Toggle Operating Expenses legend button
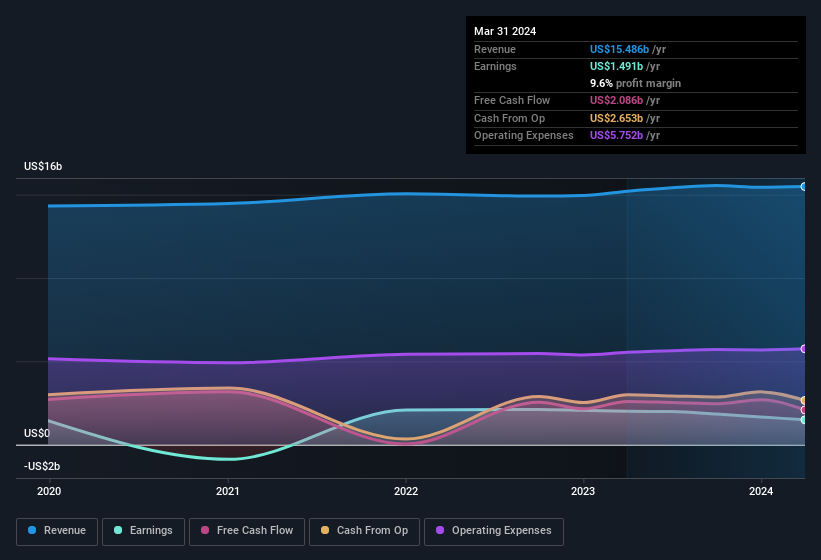The image size is (821, 560). click(x=494, y=532)
